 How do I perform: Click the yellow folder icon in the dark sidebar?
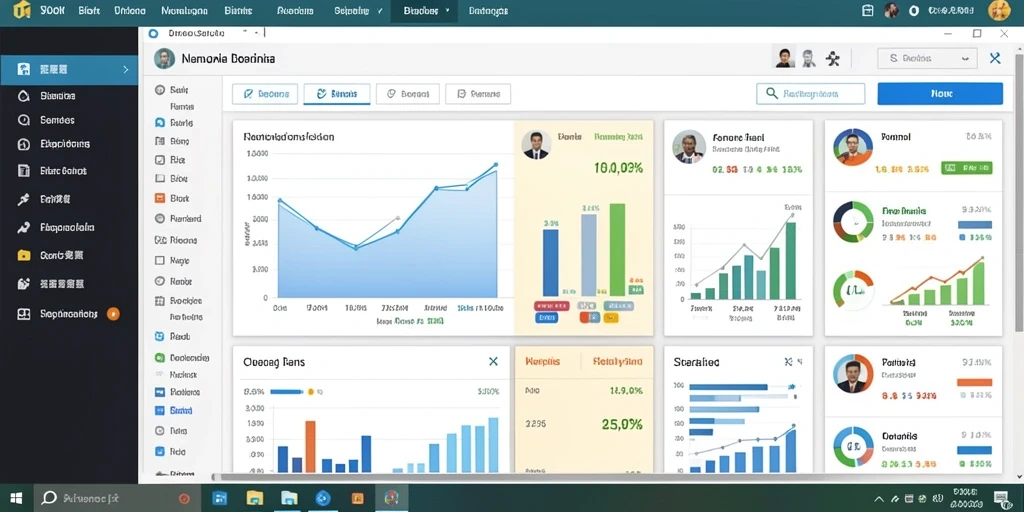click(x=24, y=255)
